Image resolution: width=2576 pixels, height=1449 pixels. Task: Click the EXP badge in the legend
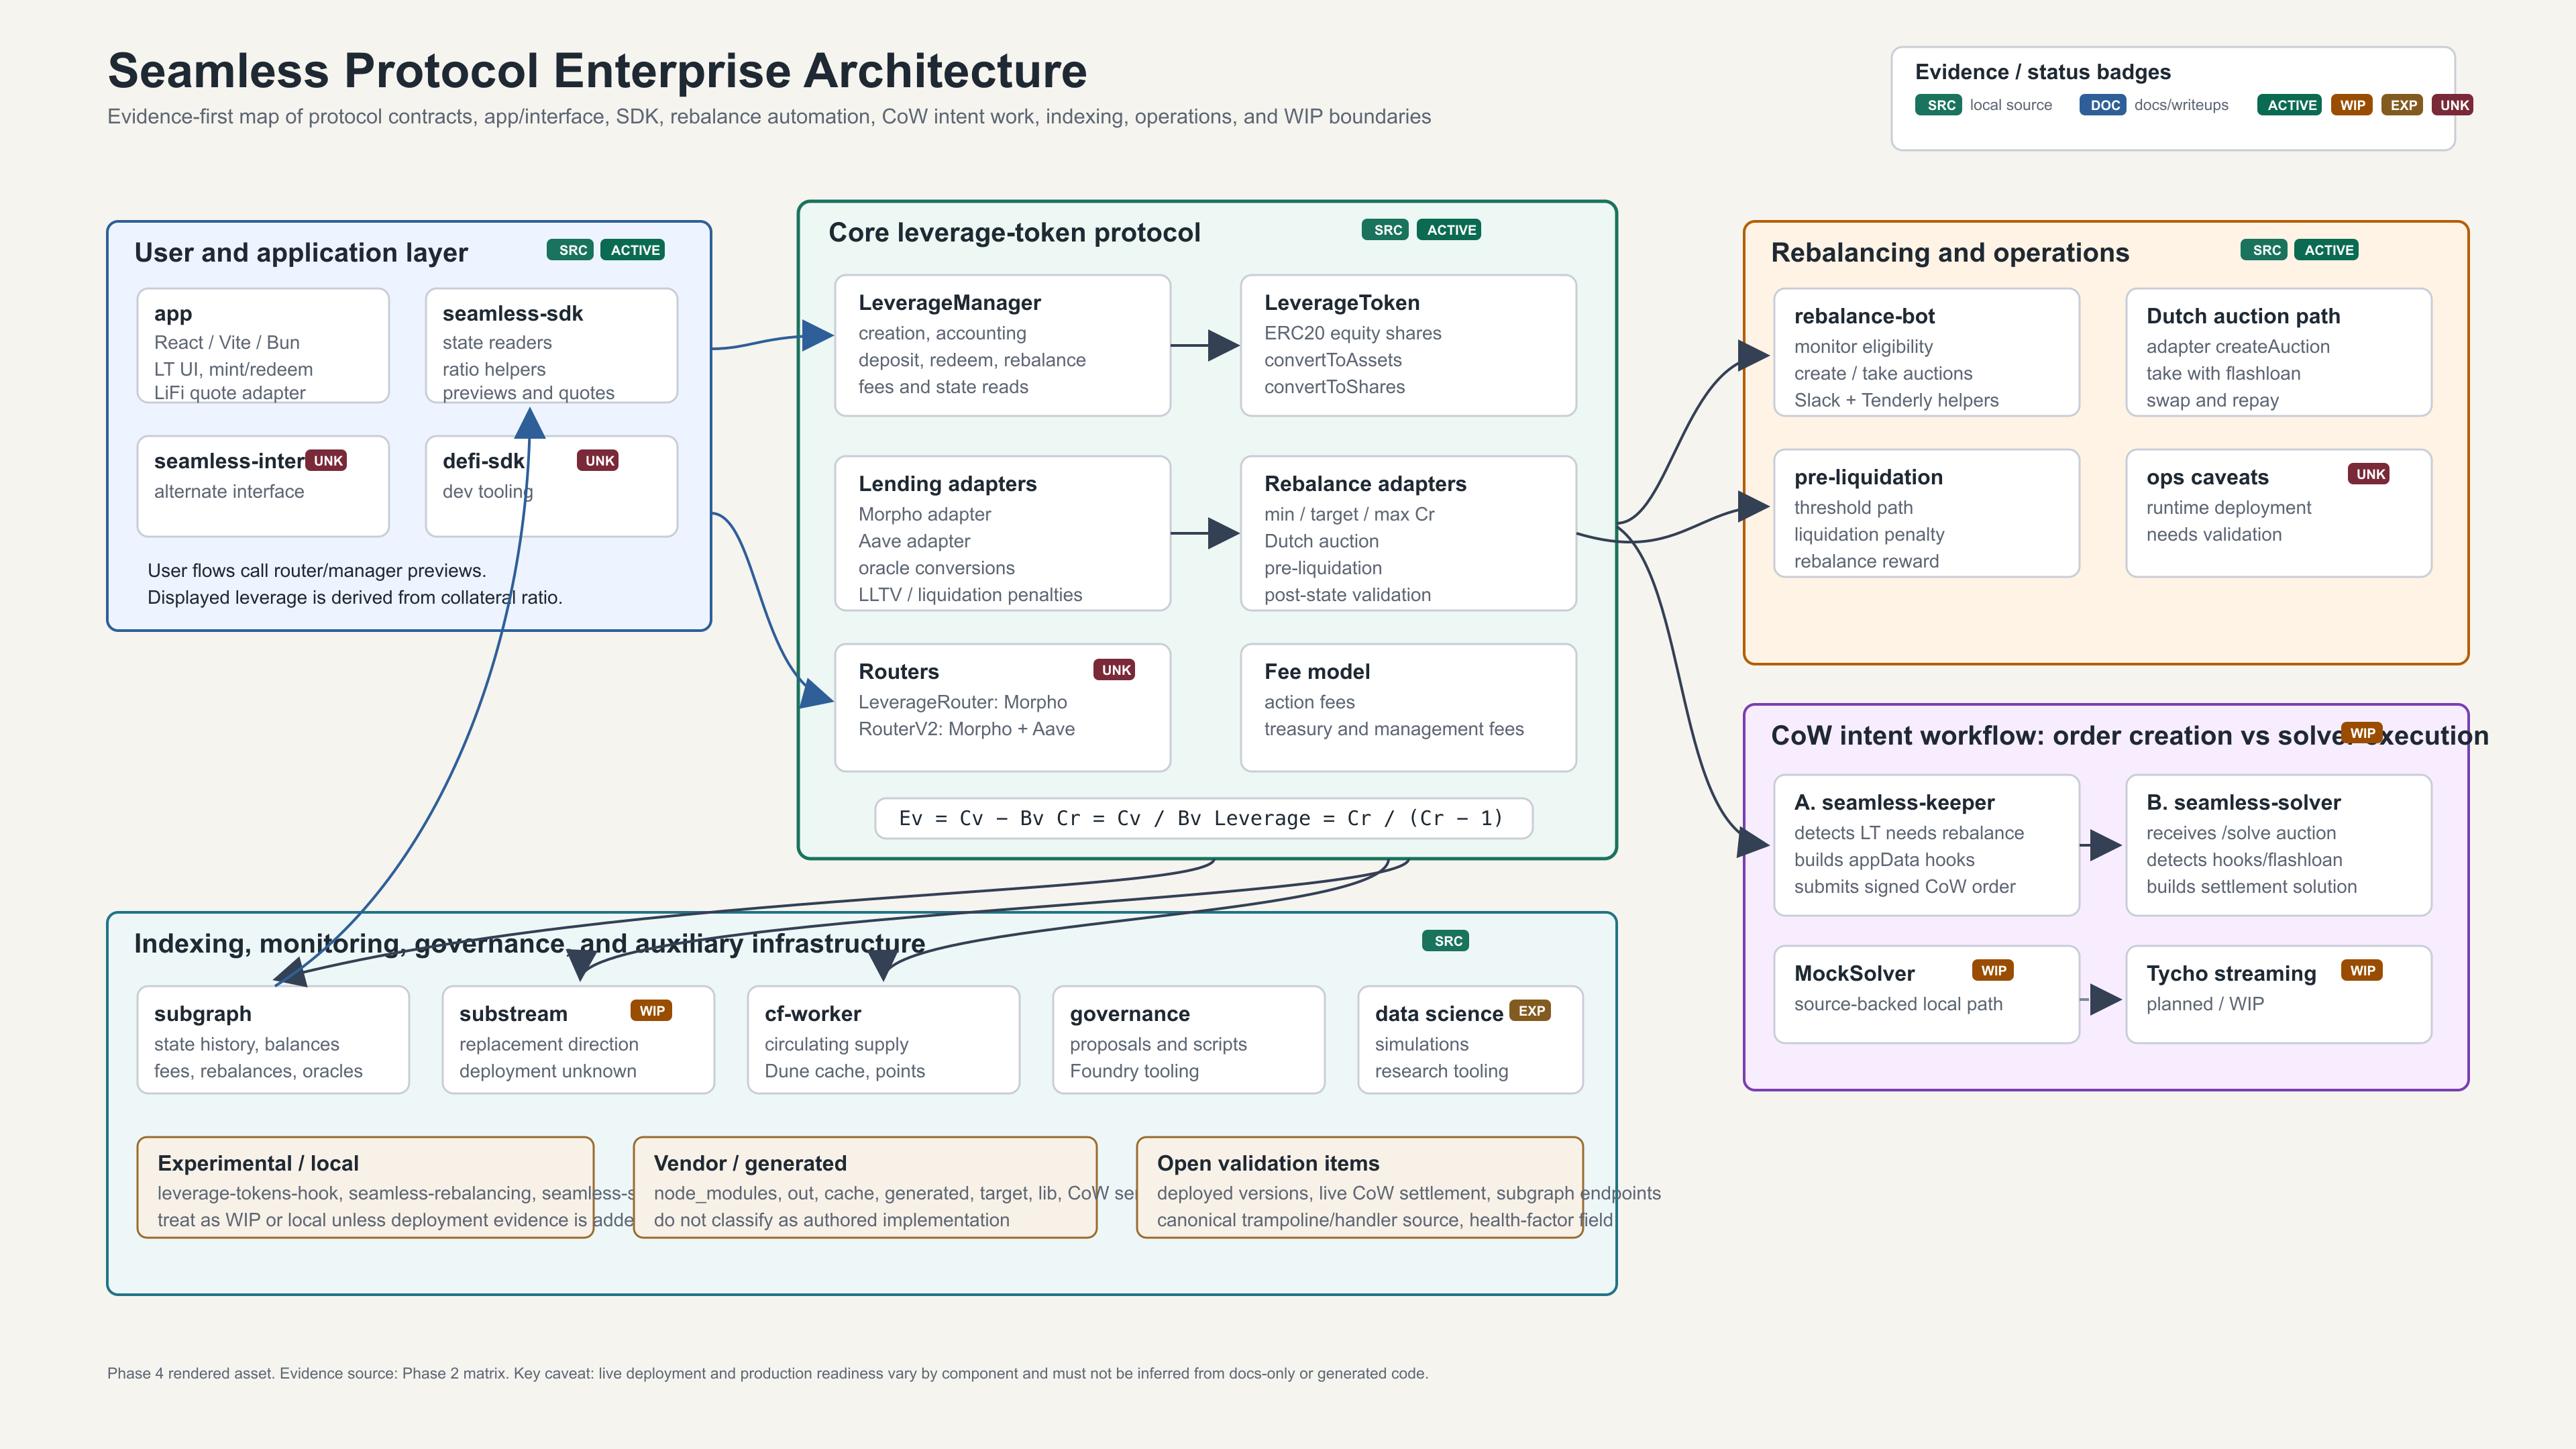tap(2403, 105)
